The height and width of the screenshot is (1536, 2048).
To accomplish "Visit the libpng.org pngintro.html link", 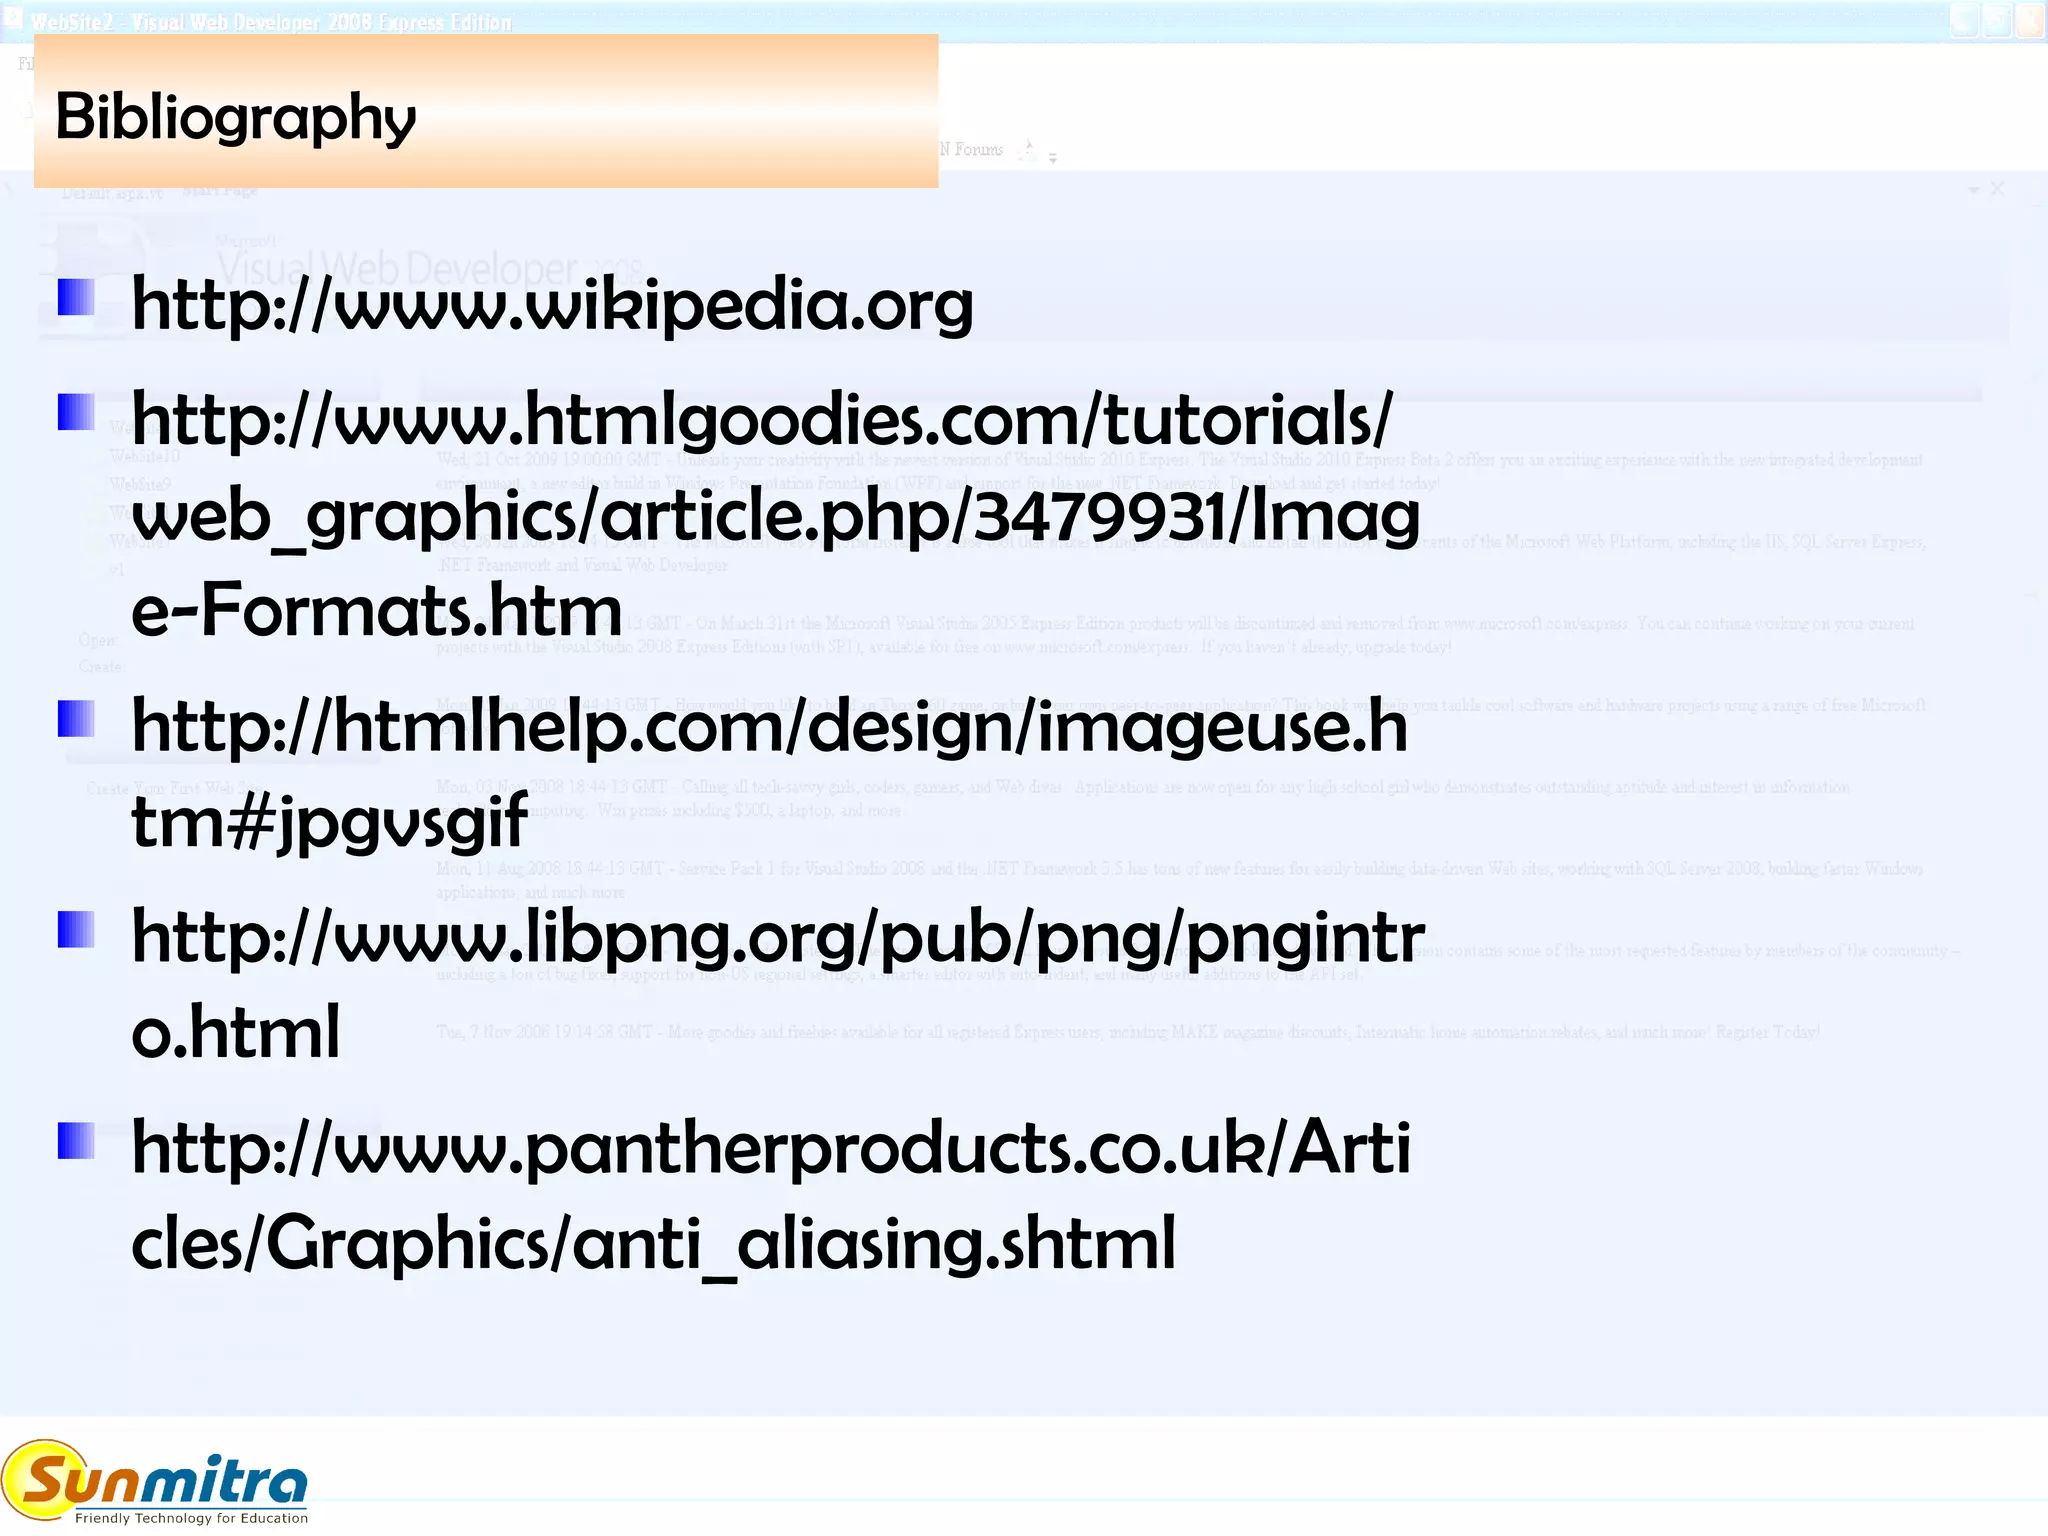I will 777,983.
